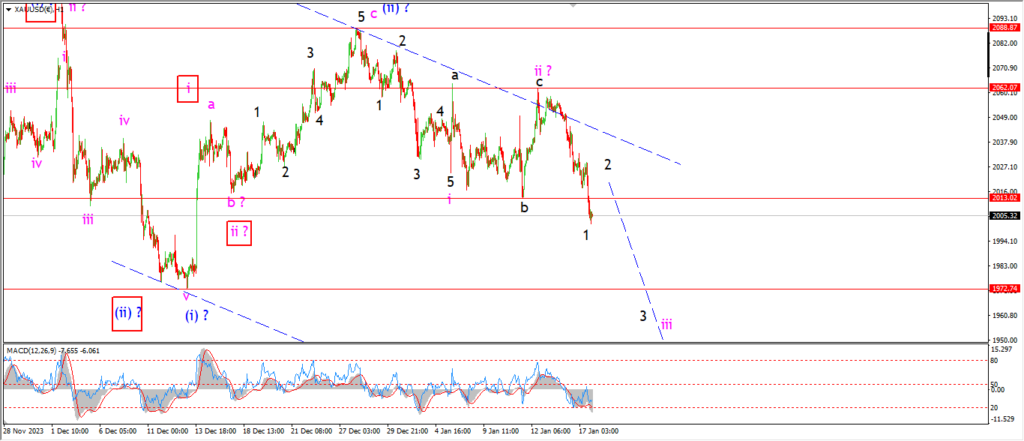Click the black '3' label beside magenta 'iii'

coord(643,316)
